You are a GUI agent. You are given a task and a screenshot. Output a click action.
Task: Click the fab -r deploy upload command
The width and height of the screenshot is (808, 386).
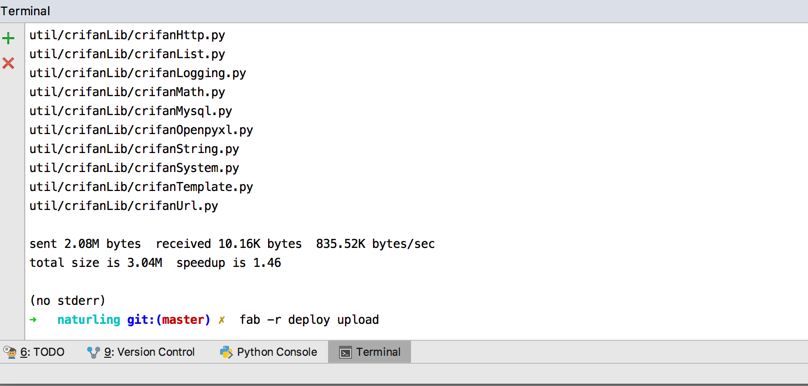pos(309,320)
